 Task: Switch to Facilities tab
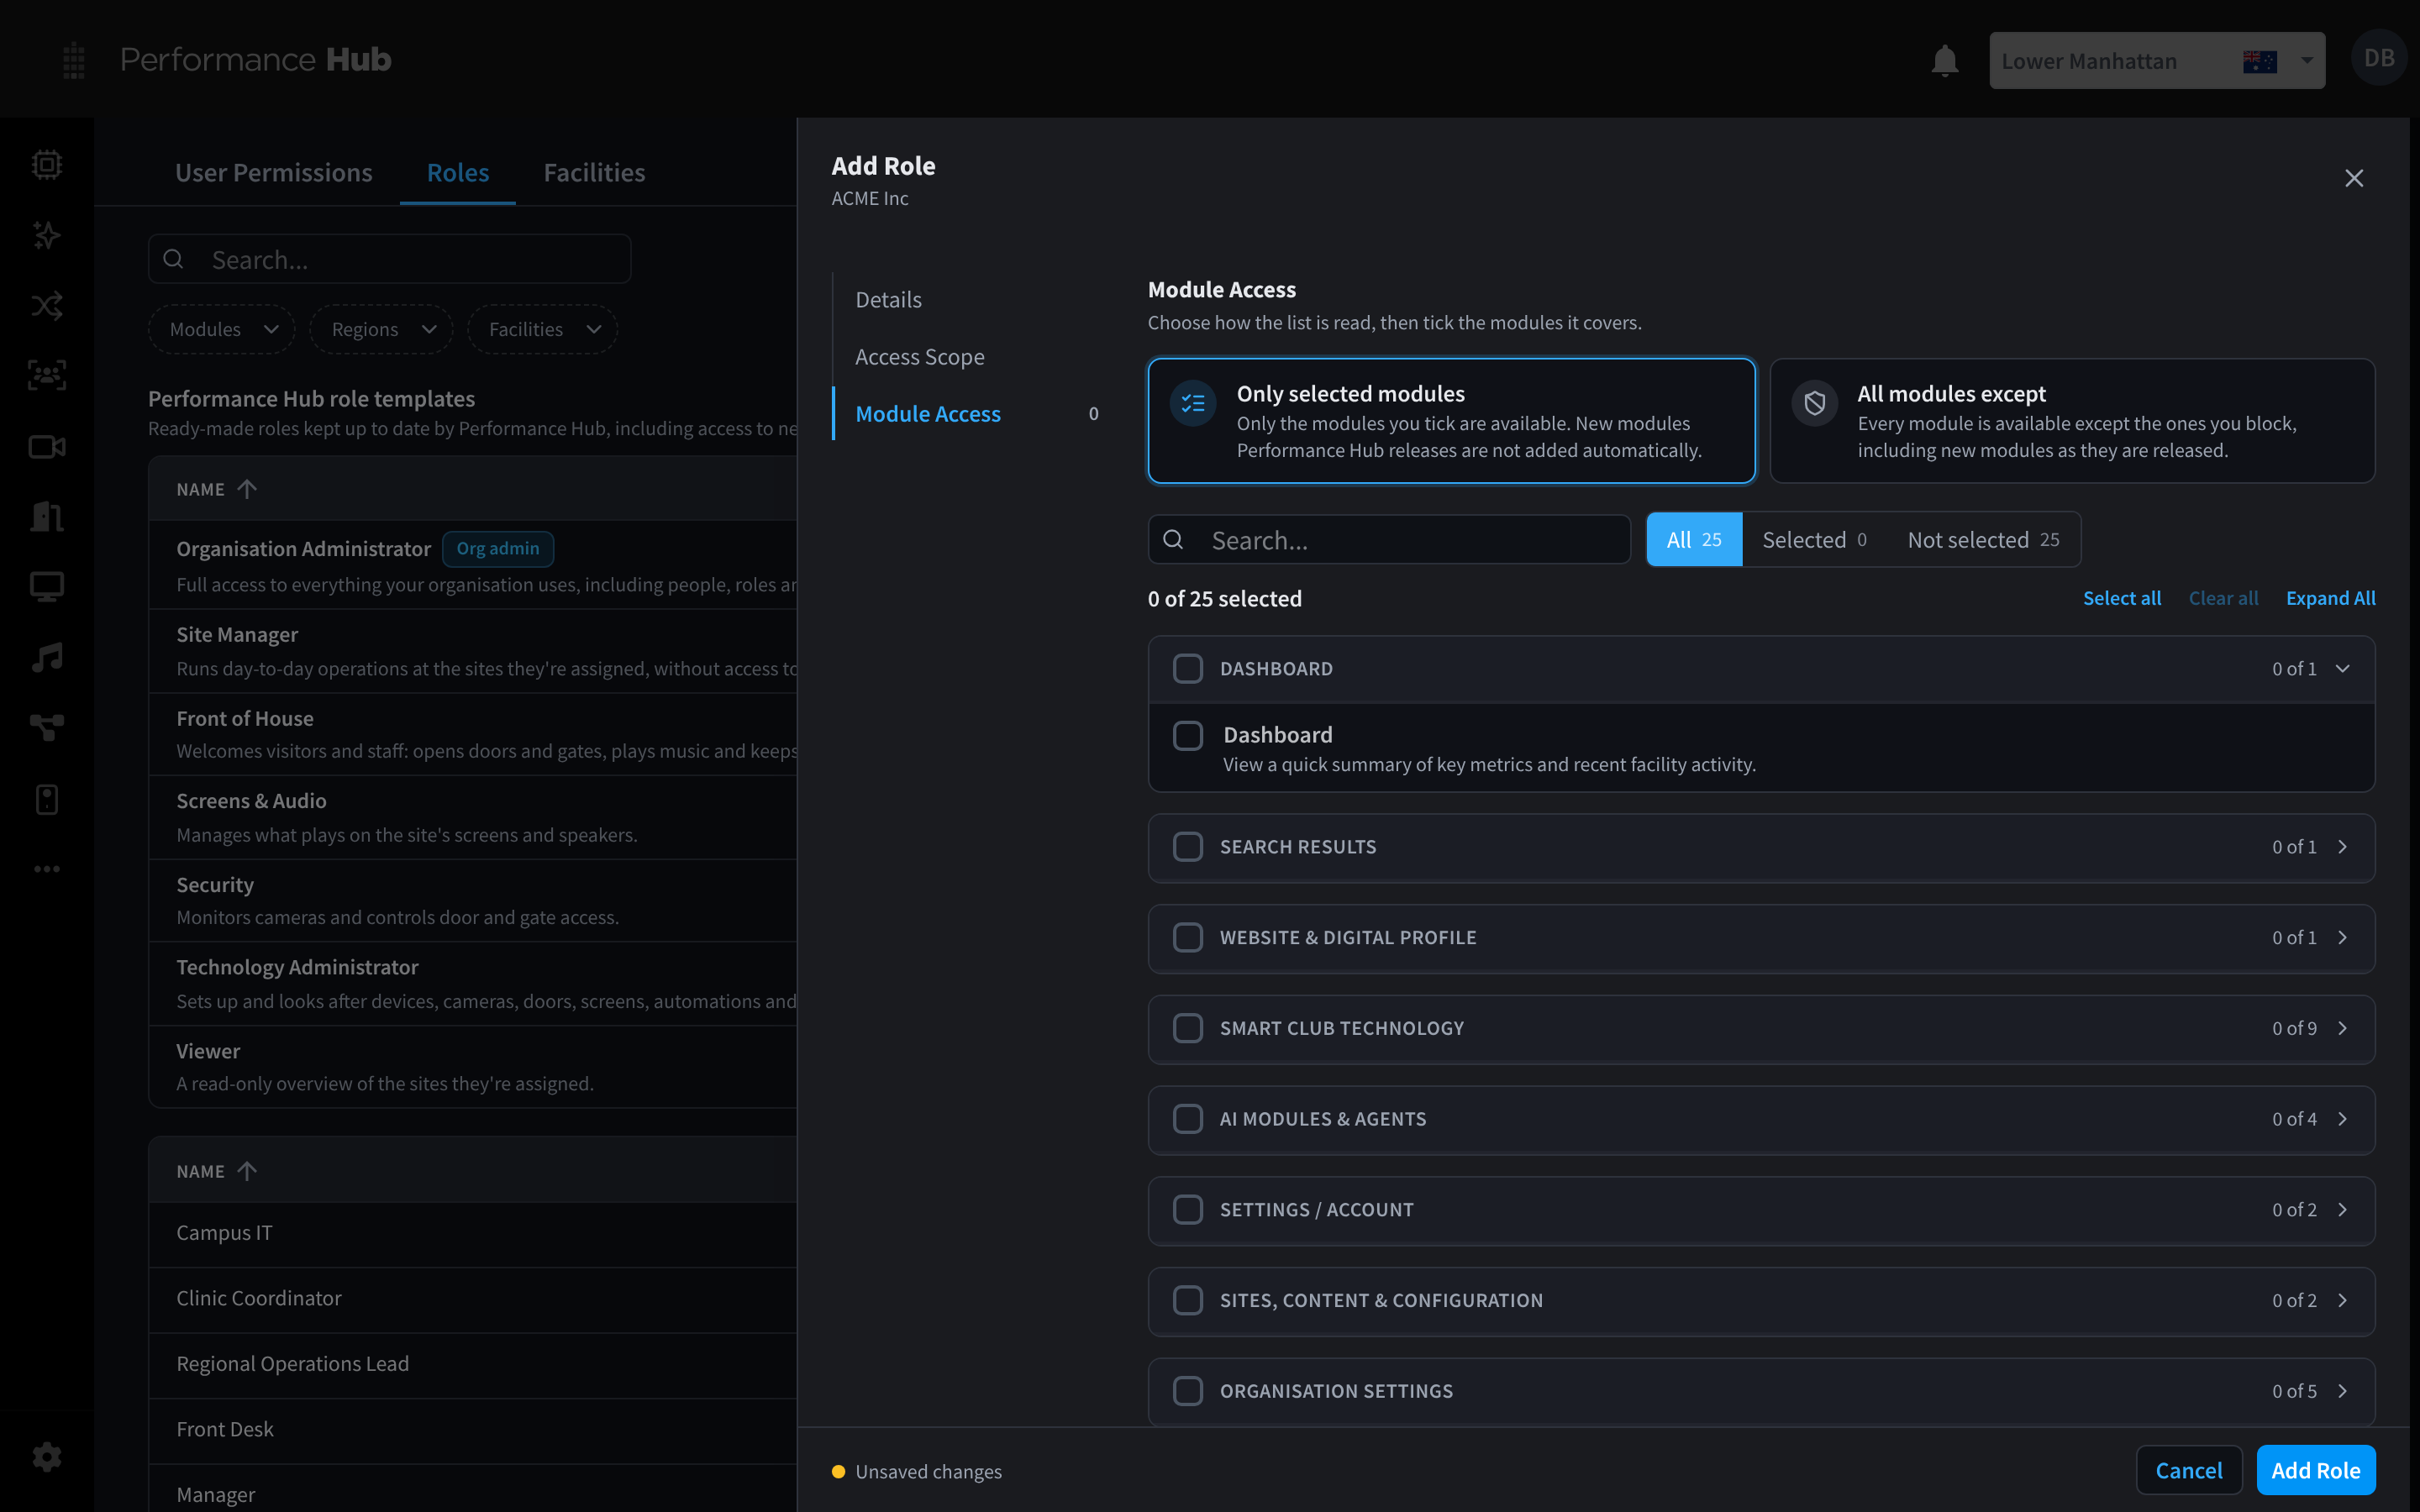594,172
